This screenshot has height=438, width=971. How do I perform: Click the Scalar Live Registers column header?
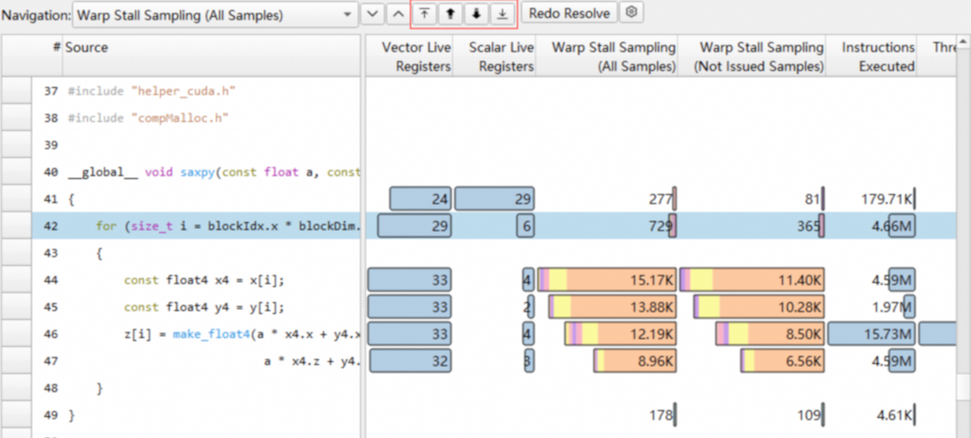coord(495,56)
